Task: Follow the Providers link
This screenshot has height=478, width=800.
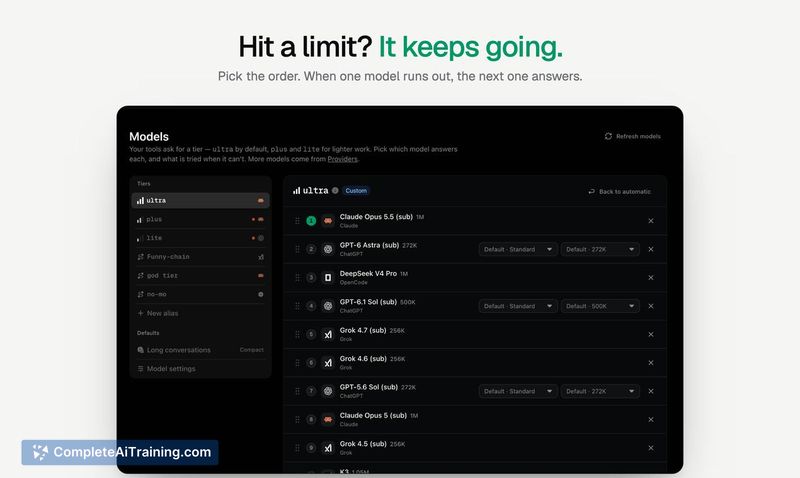Action: (342, 159)
